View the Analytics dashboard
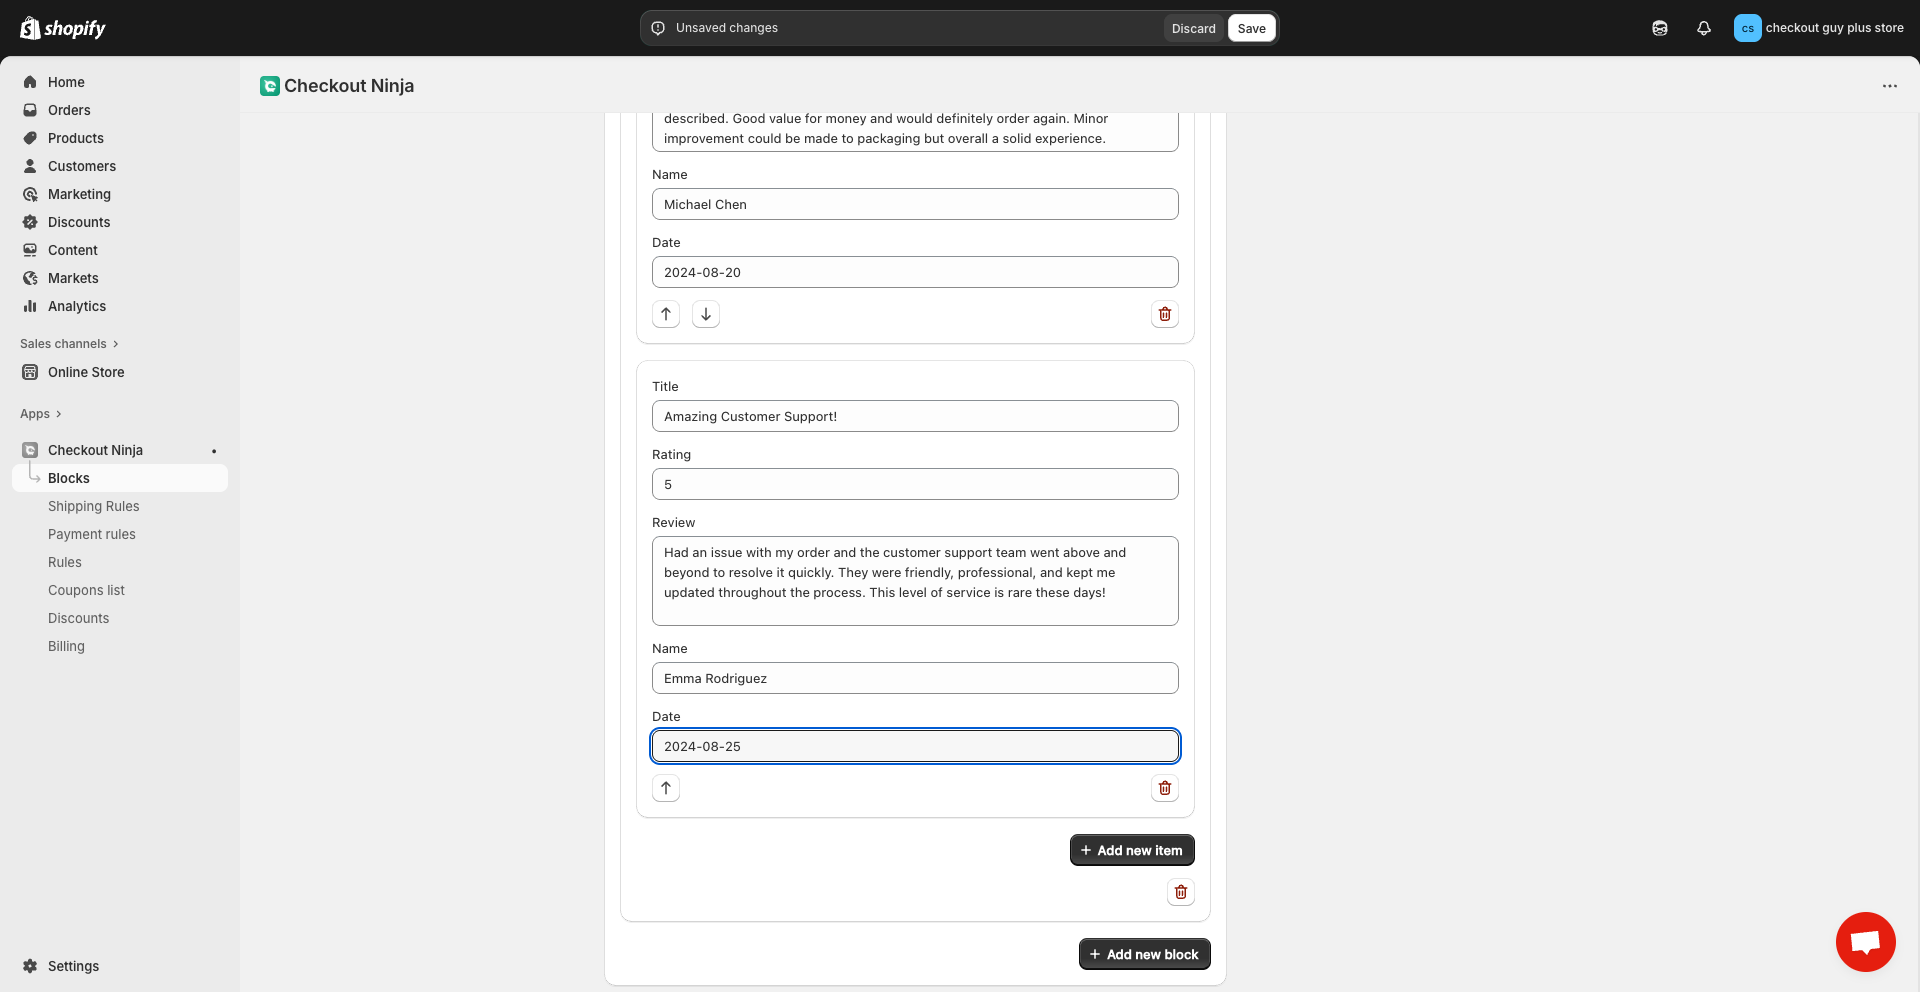The image size is (1920, 992). tap(76, 306)
